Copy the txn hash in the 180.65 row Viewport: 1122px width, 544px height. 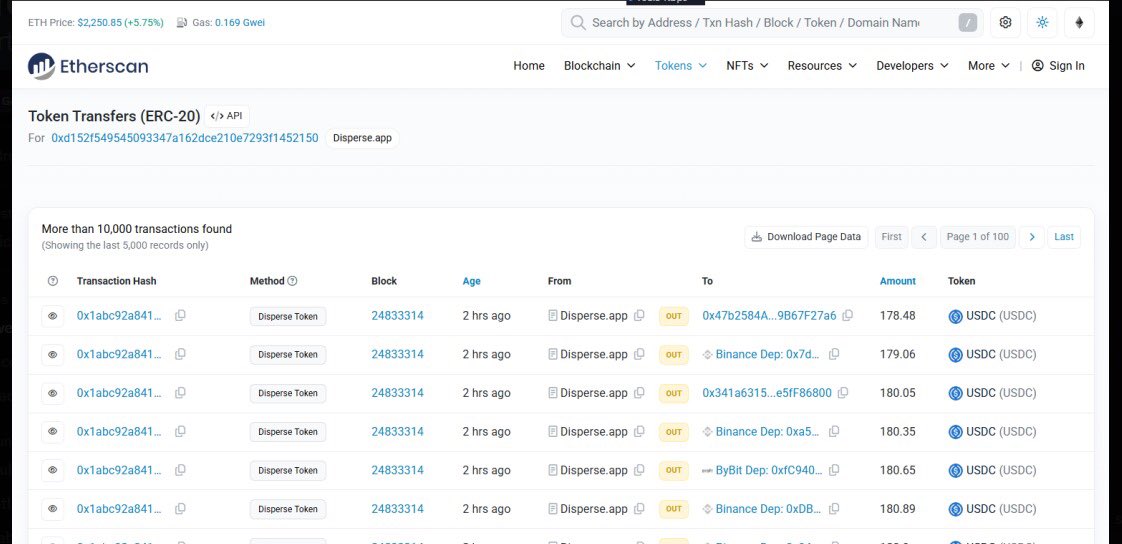(180, 470)
